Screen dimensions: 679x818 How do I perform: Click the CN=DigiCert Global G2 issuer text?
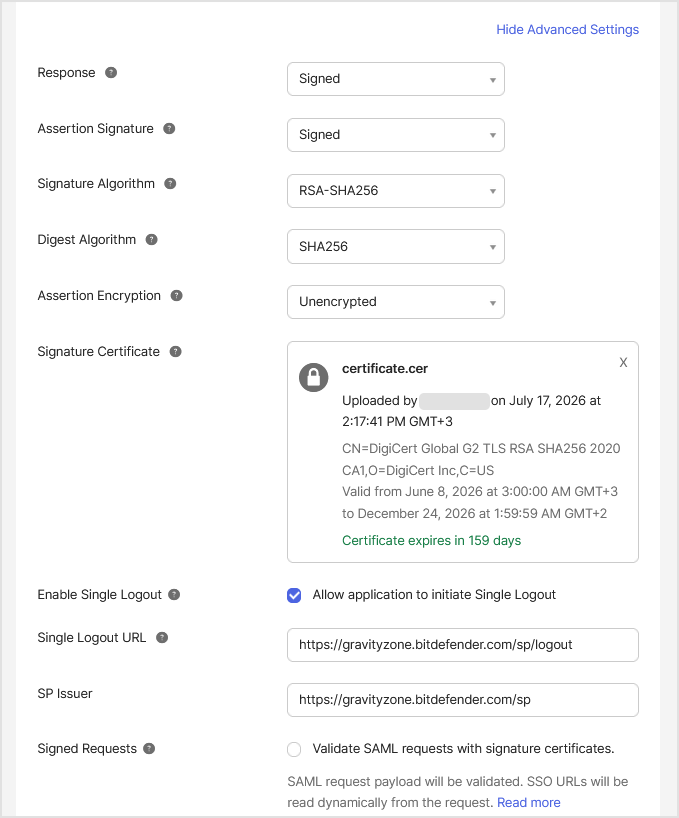click(481, 459)
